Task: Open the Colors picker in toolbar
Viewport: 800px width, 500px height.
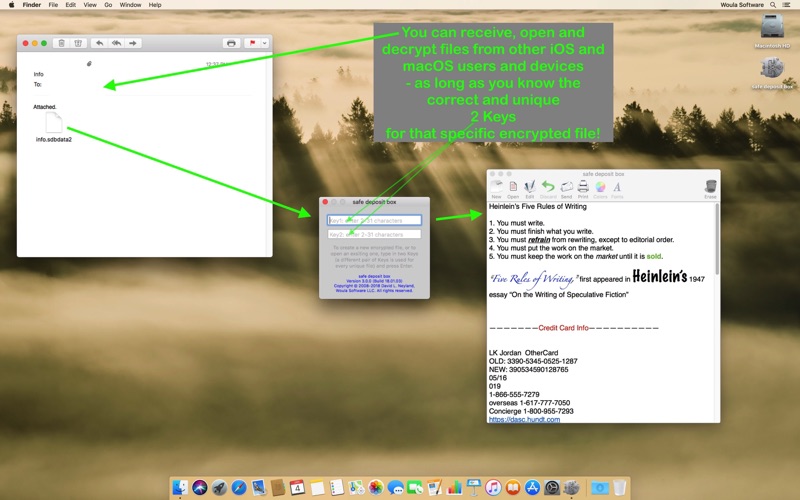Action: 601,187
